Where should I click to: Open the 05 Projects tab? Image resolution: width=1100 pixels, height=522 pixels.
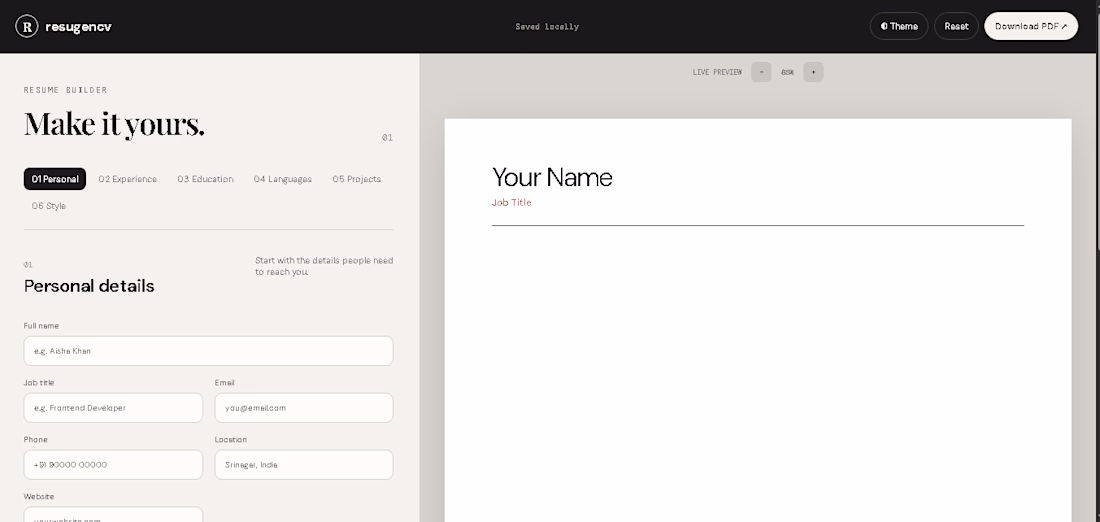click(x=356, y=179)
